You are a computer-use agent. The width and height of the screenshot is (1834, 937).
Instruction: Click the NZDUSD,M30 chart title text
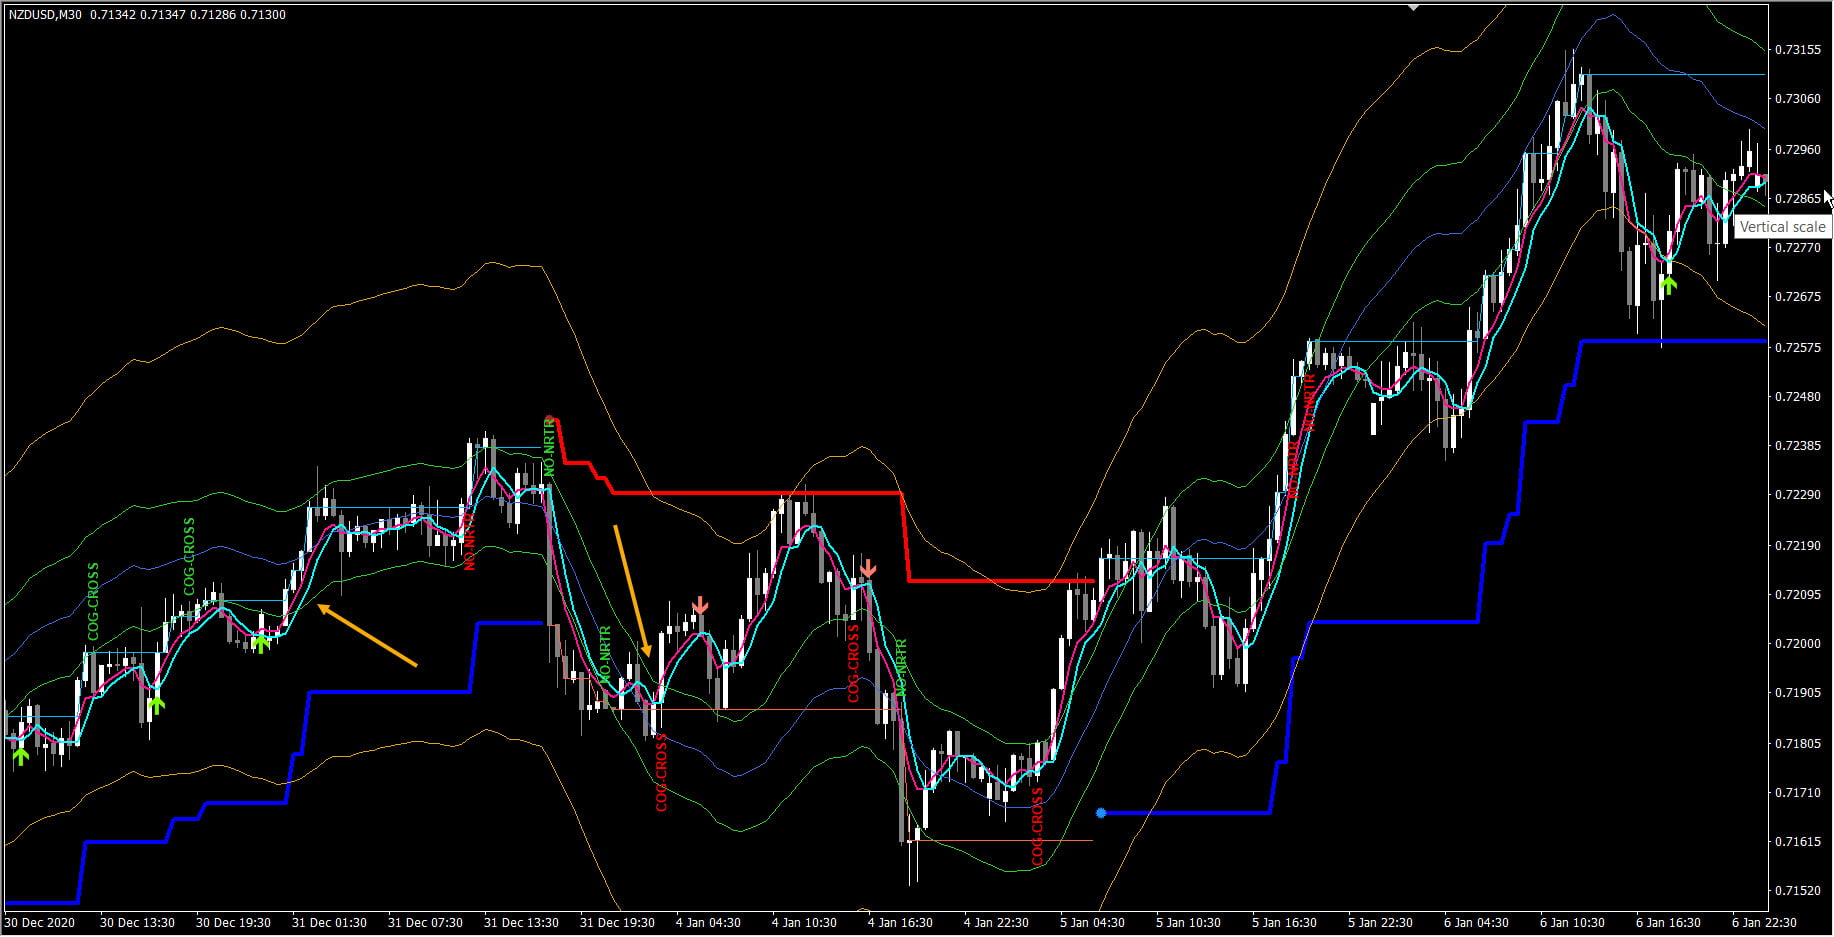pos(46,15)
